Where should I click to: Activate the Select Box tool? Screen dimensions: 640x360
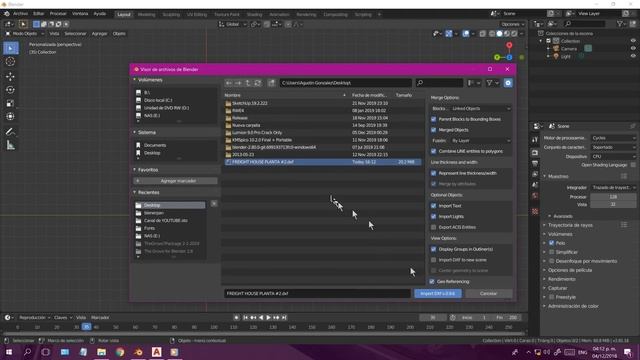pos(11,48)
